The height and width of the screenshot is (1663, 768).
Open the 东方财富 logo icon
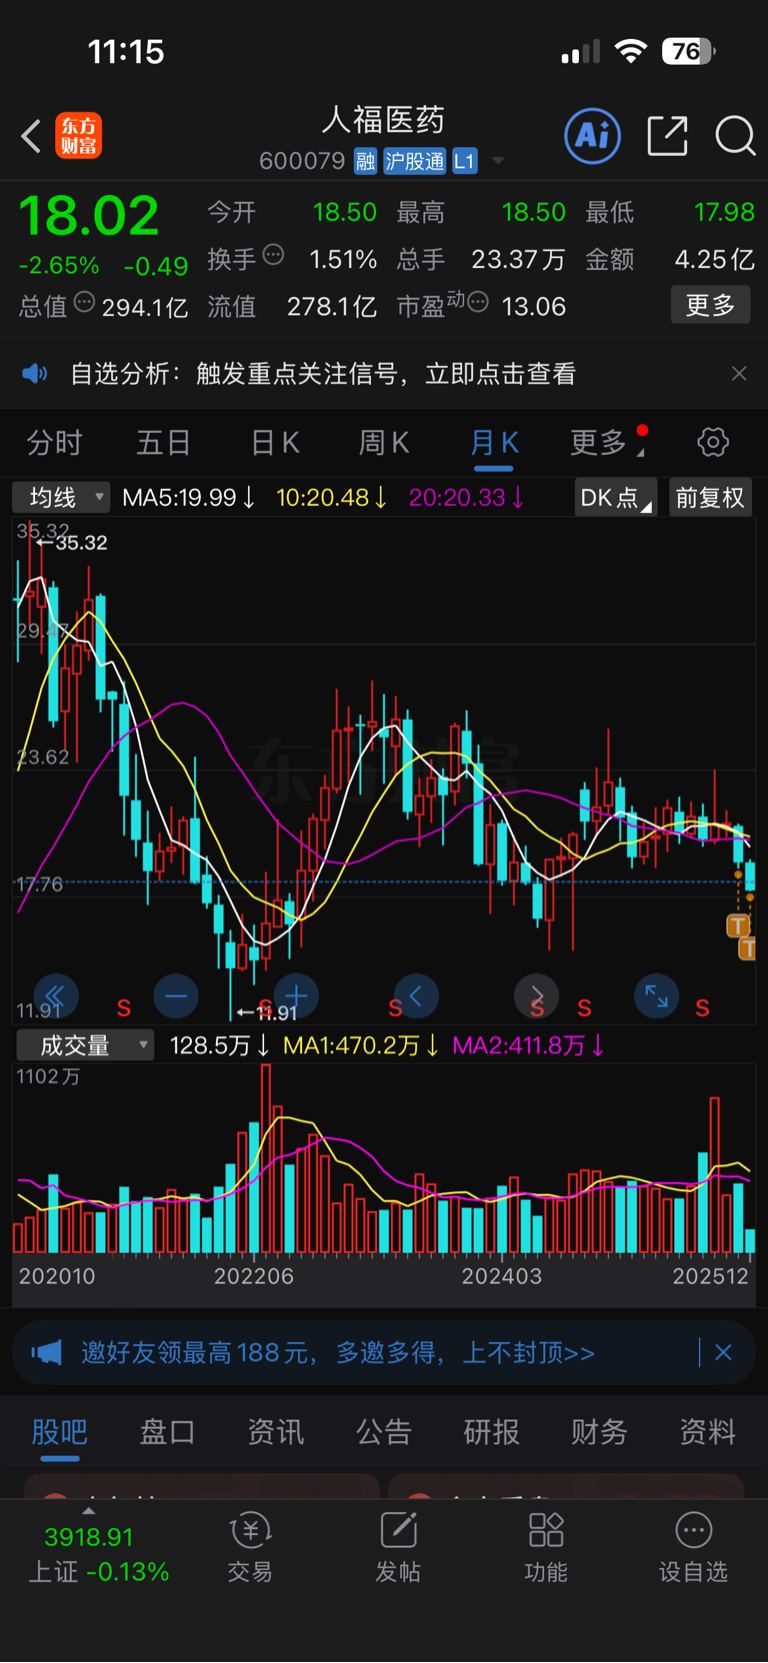click(78, 136)
